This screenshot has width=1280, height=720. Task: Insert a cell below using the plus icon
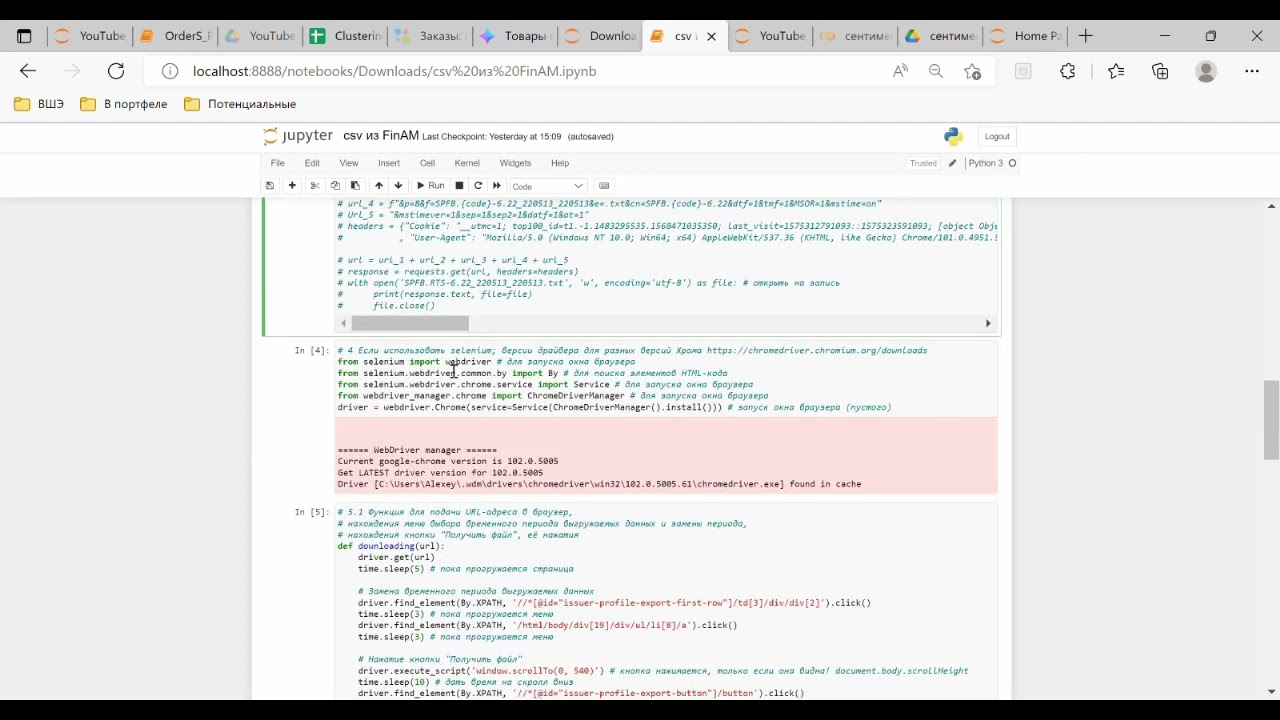coord(292,186)
